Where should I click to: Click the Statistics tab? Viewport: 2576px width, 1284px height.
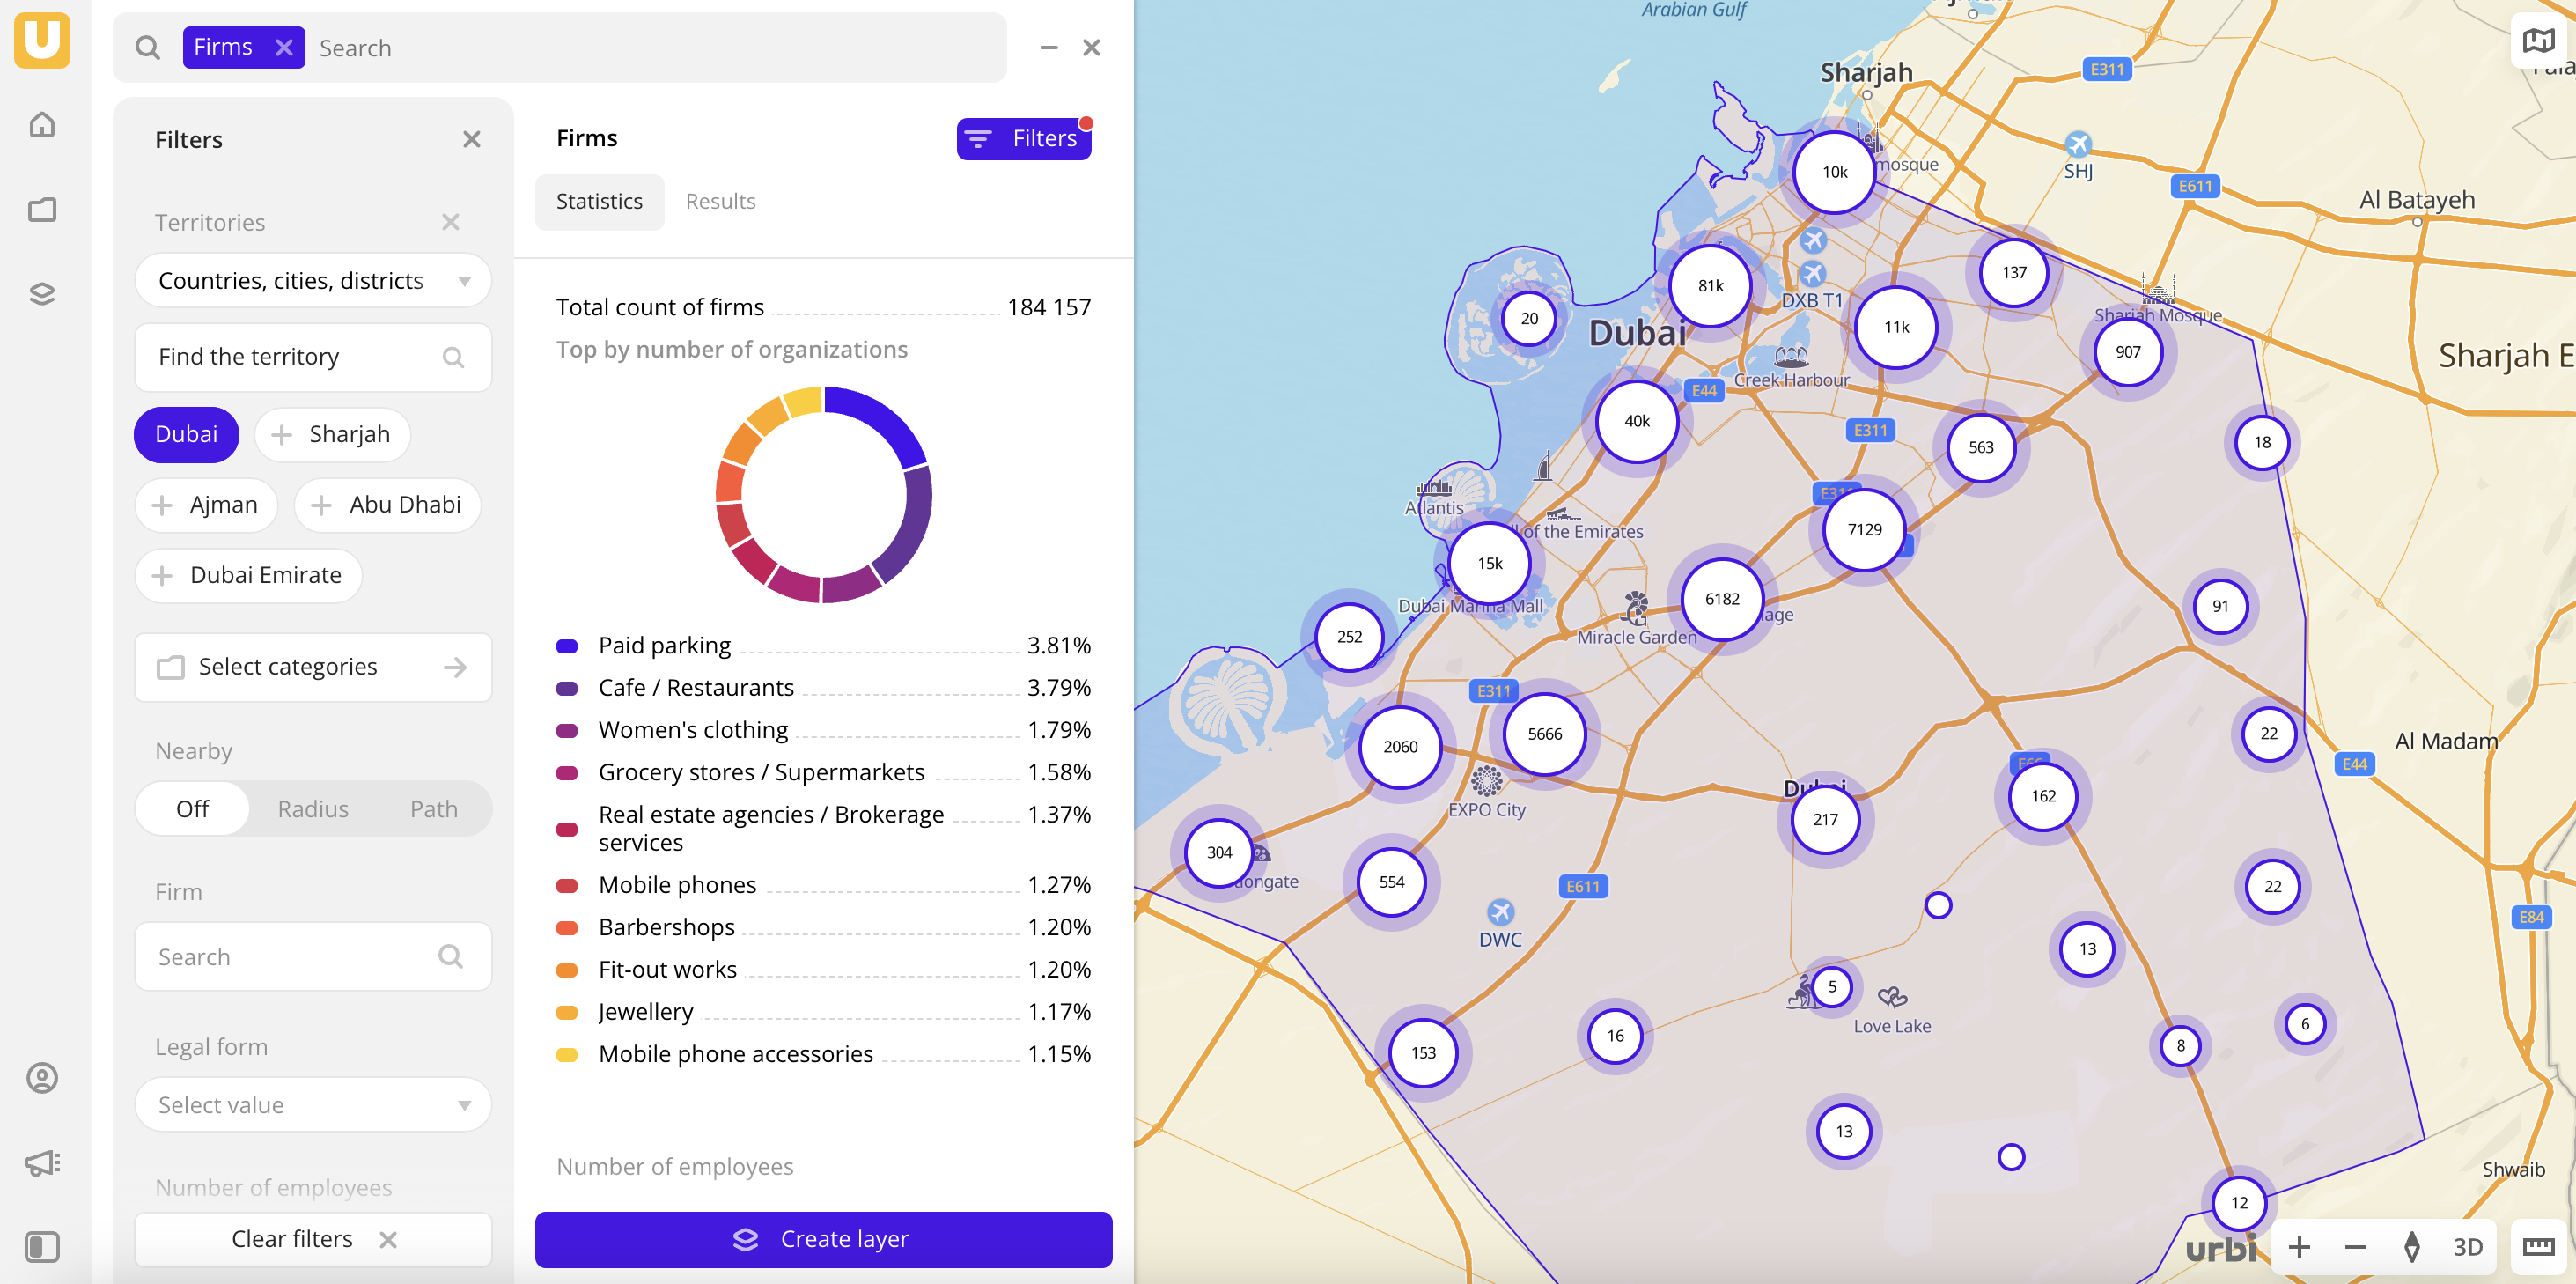pyautogui.click(x=600, y=201)
